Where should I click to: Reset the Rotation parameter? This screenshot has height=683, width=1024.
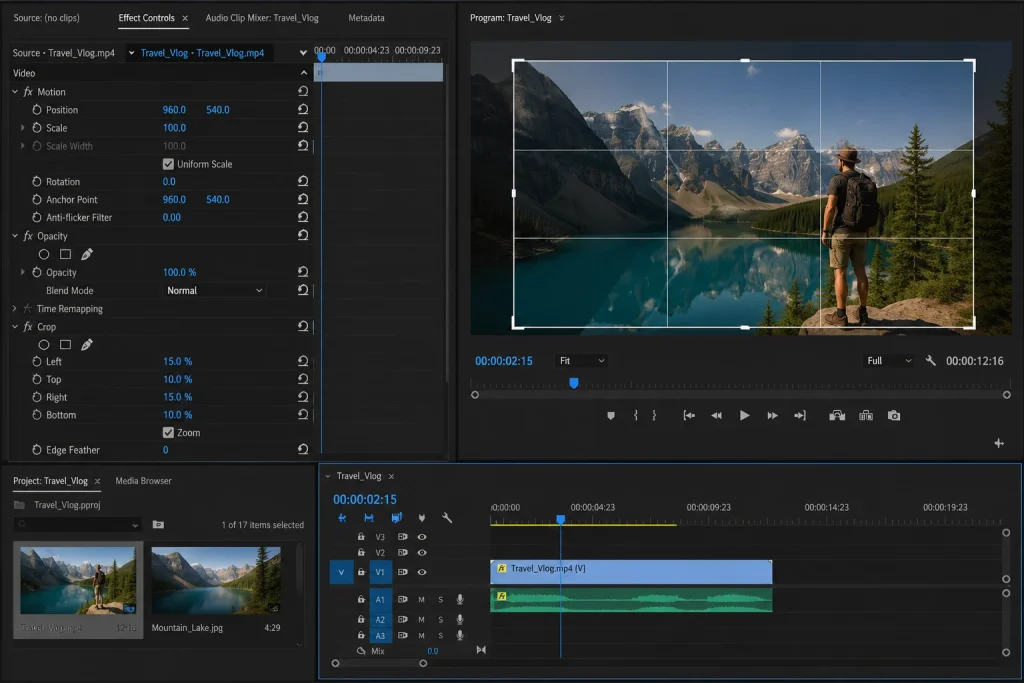303,182
